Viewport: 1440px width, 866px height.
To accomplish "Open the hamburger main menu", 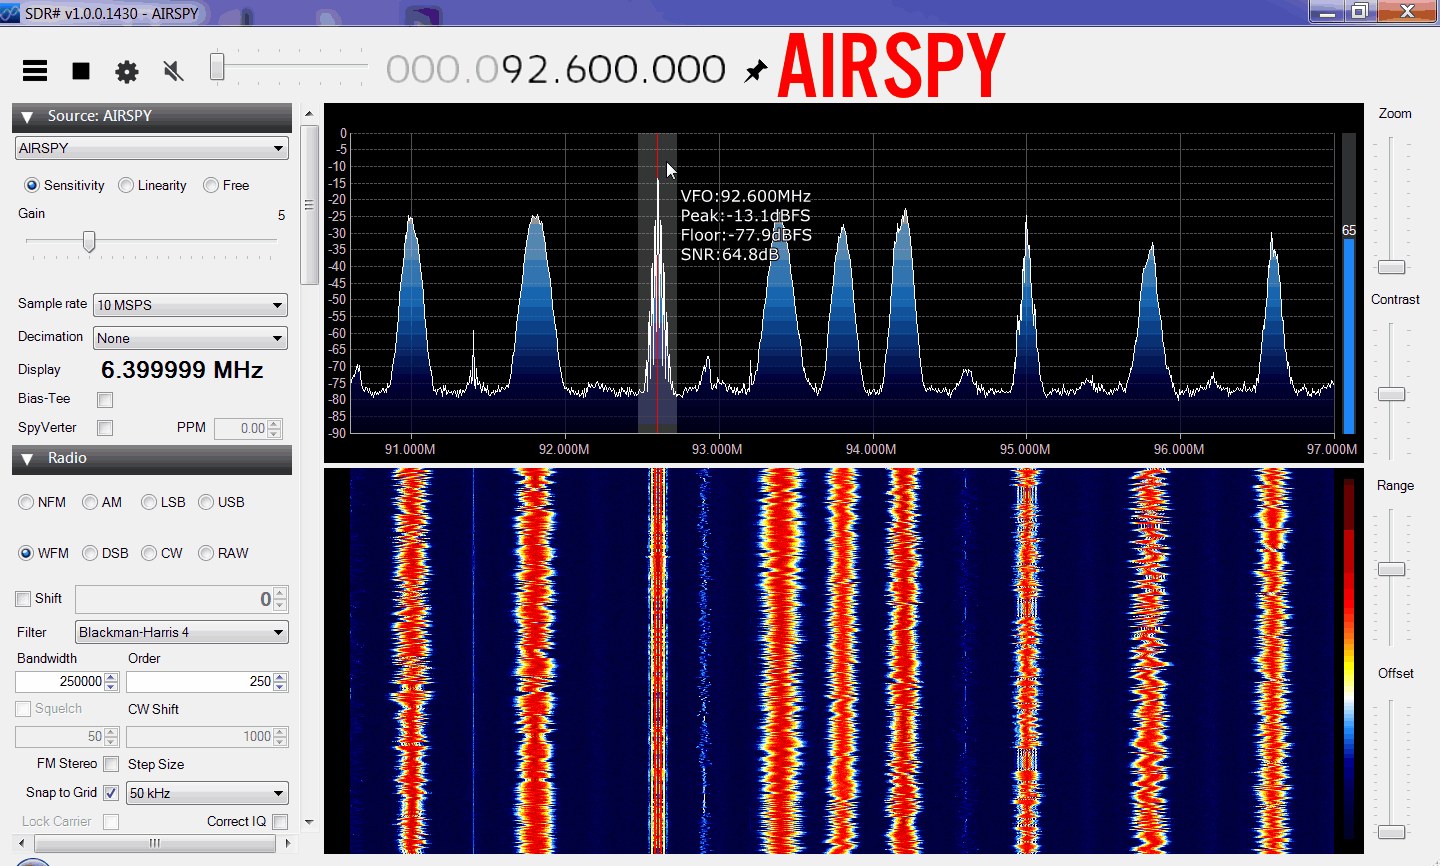I will (x=35, y=70).
